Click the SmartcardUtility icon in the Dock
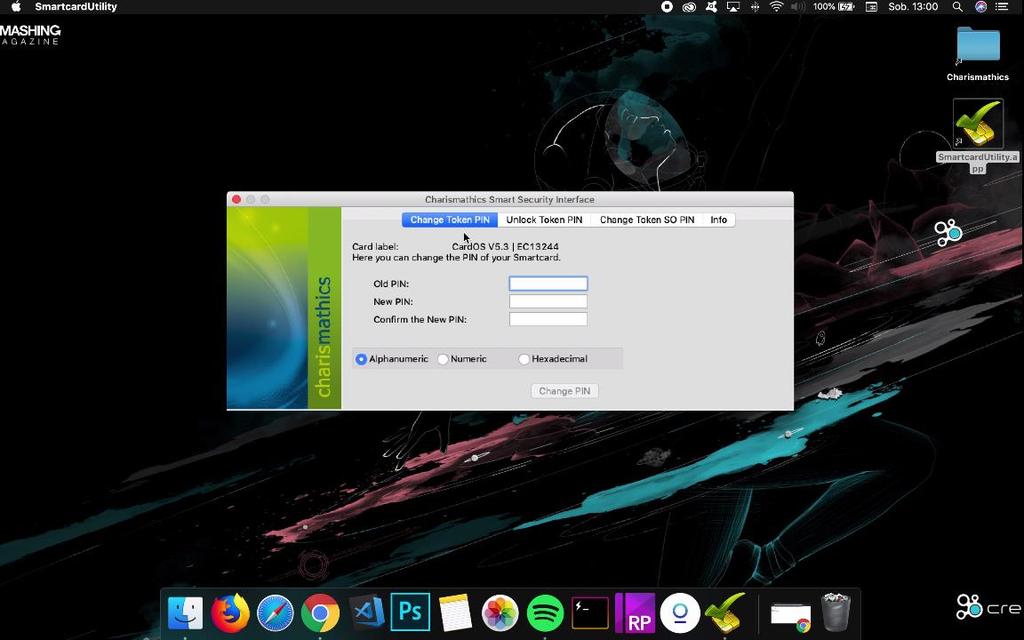Viewport: 1024px width, 640px height. click(725, 613)
